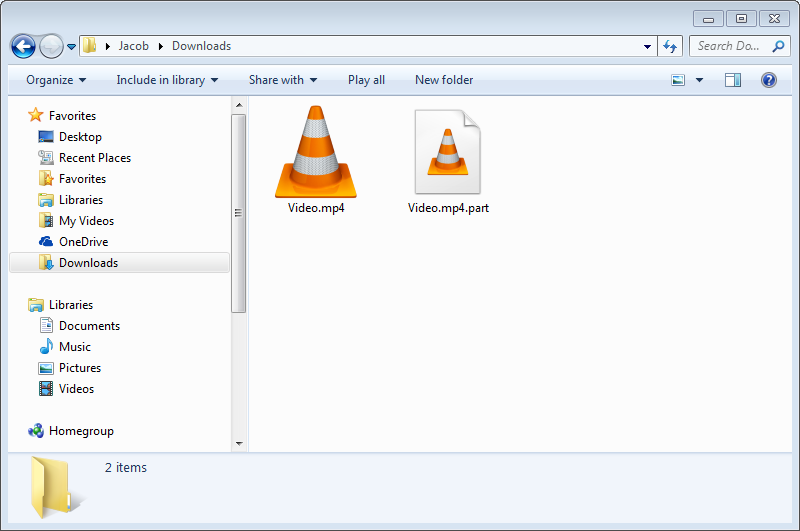Click the navigation pane scrollbar thumb
Viewport: 800px width, 531px height.
[x=238, y=213]
